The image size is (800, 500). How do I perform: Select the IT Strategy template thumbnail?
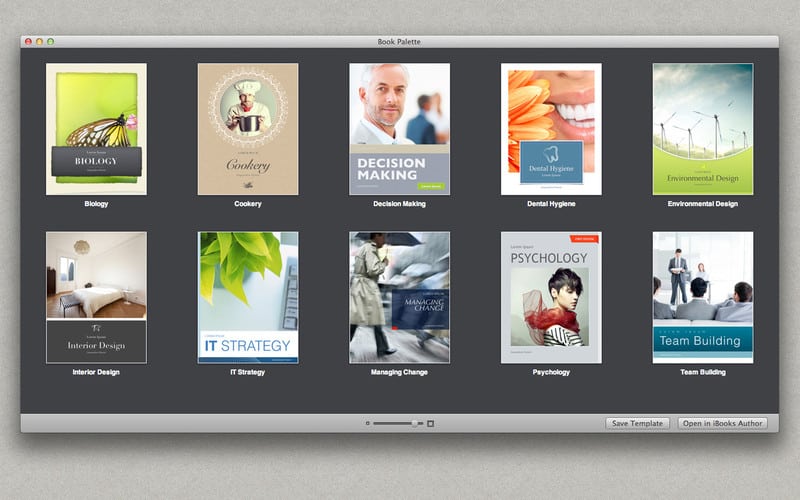pyautogui.click(x=247, y=297)
